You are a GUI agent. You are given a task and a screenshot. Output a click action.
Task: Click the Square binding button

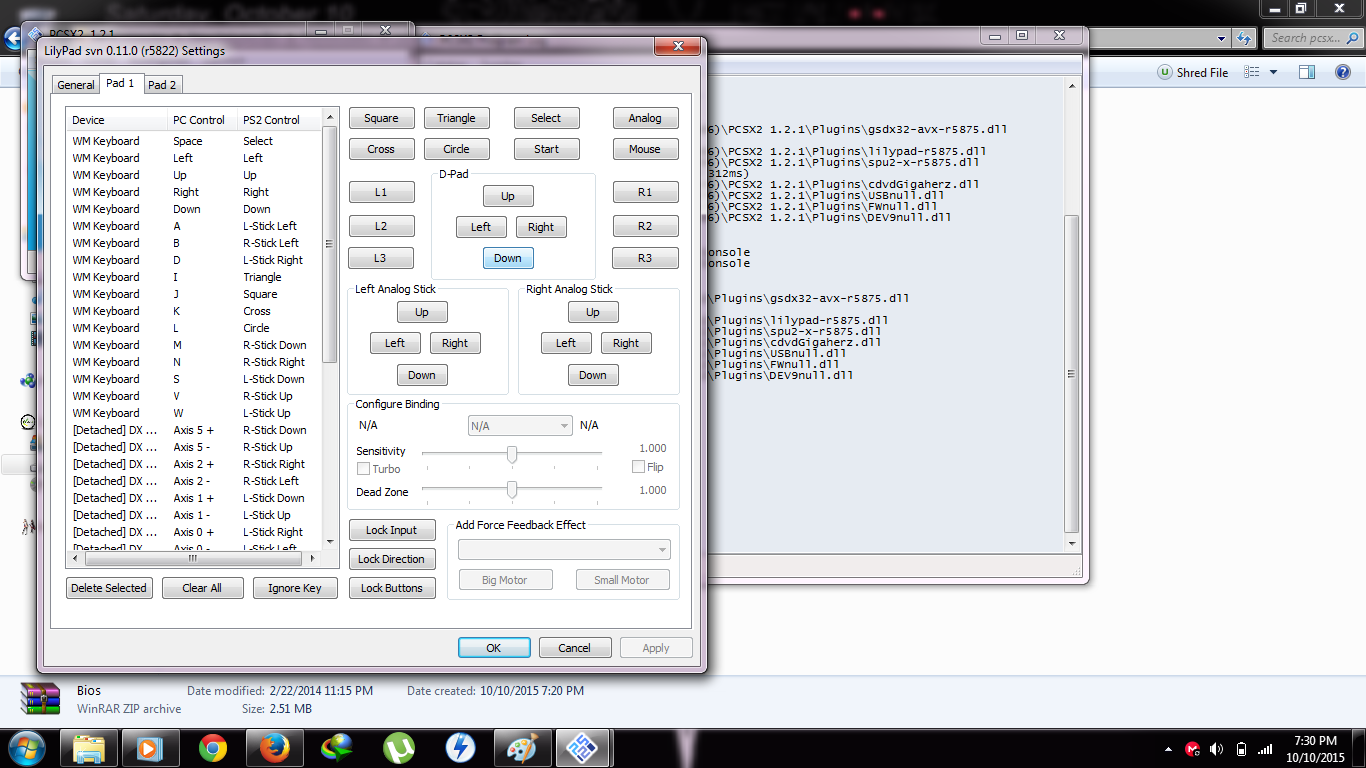pos(381,118)
